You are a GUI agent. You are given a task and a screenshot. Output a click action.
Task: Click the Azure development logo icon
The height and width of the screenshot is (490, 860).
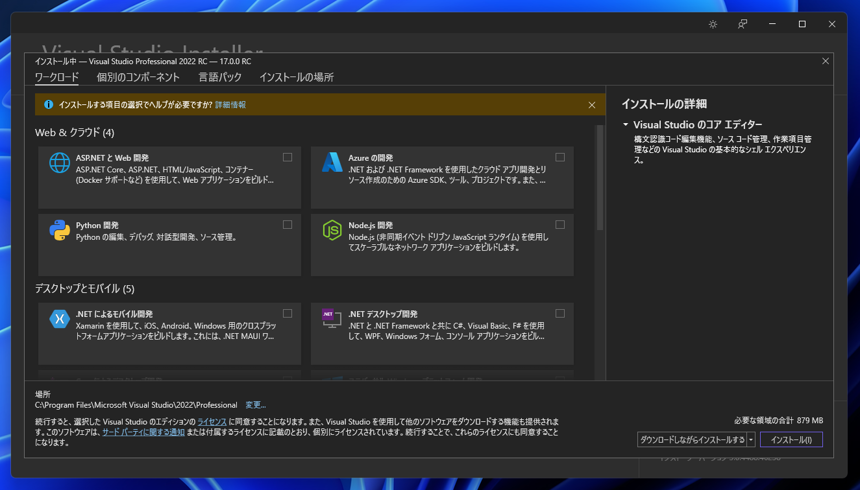[x=332, y=162]
